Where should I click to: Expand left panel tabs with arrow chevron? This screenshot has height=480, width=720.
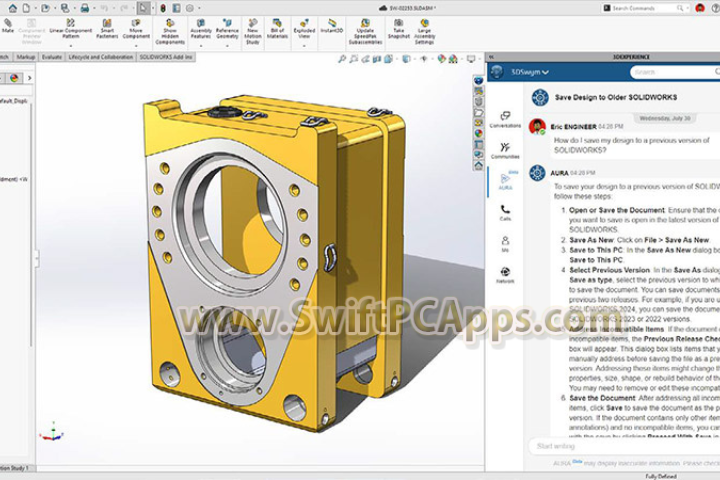pos(29,78)
